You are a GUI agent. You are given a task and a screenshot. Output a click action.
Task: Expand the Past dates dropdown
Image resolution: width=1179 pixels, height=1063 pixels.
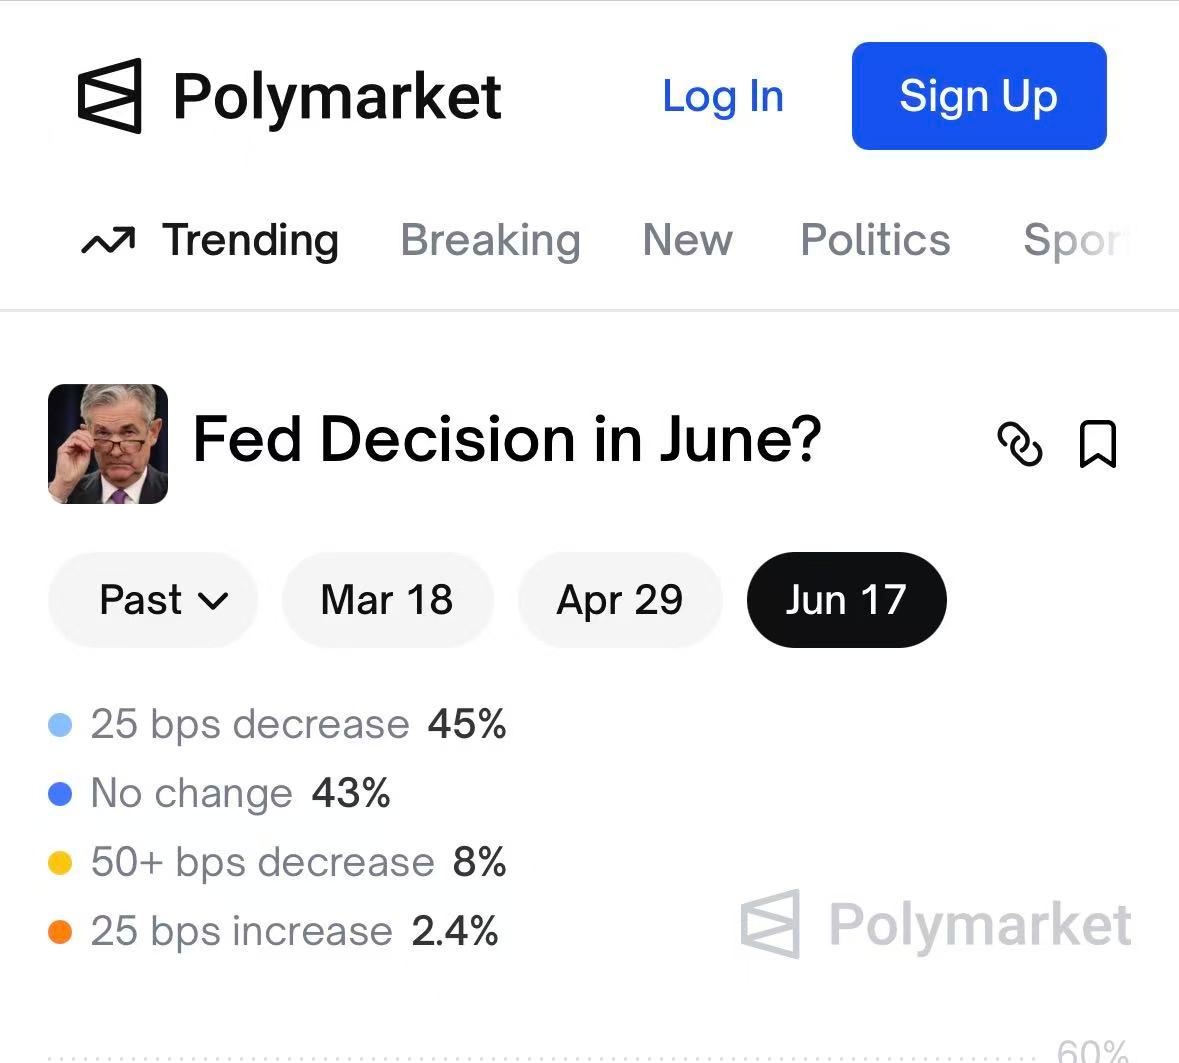153,600
